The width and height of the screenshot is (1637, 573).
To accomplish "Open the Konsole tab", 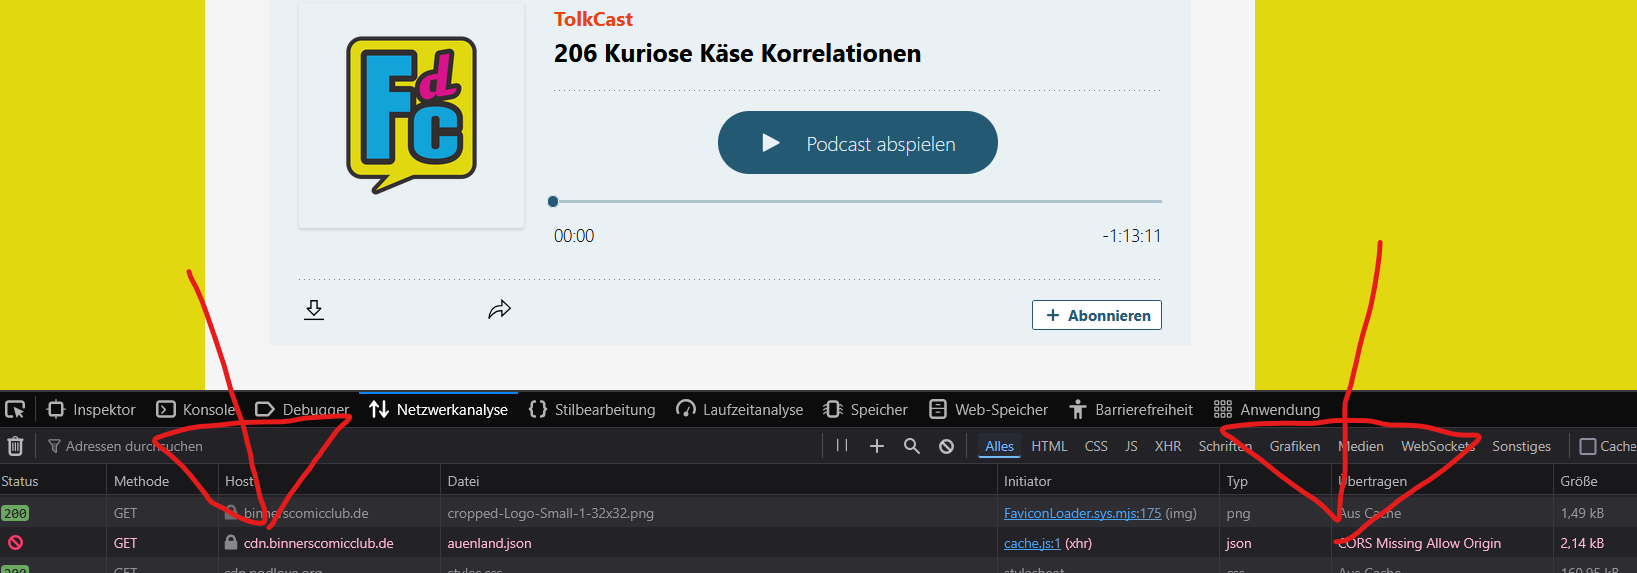I will pyautogui.click(x=196, y=409).
